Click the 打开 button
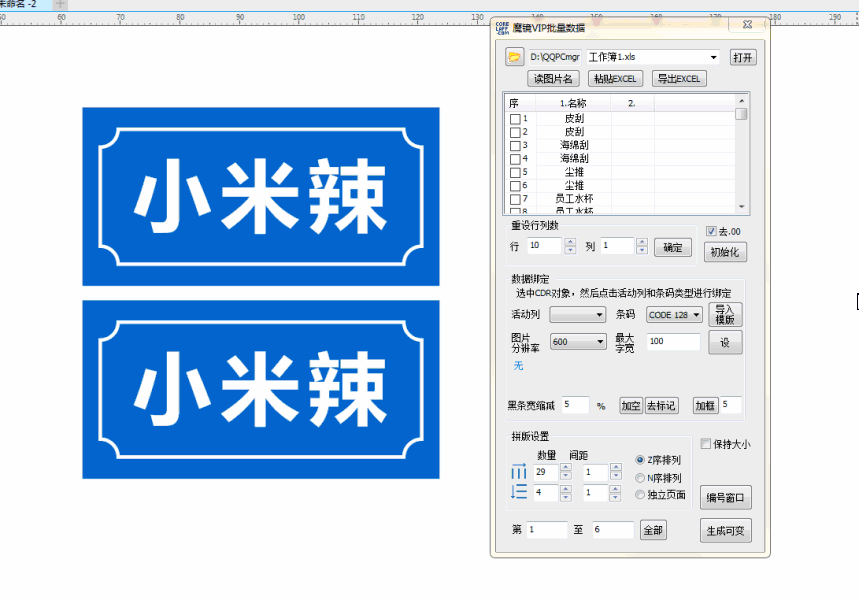The image size is (859, 600). (x=743, y=57)
